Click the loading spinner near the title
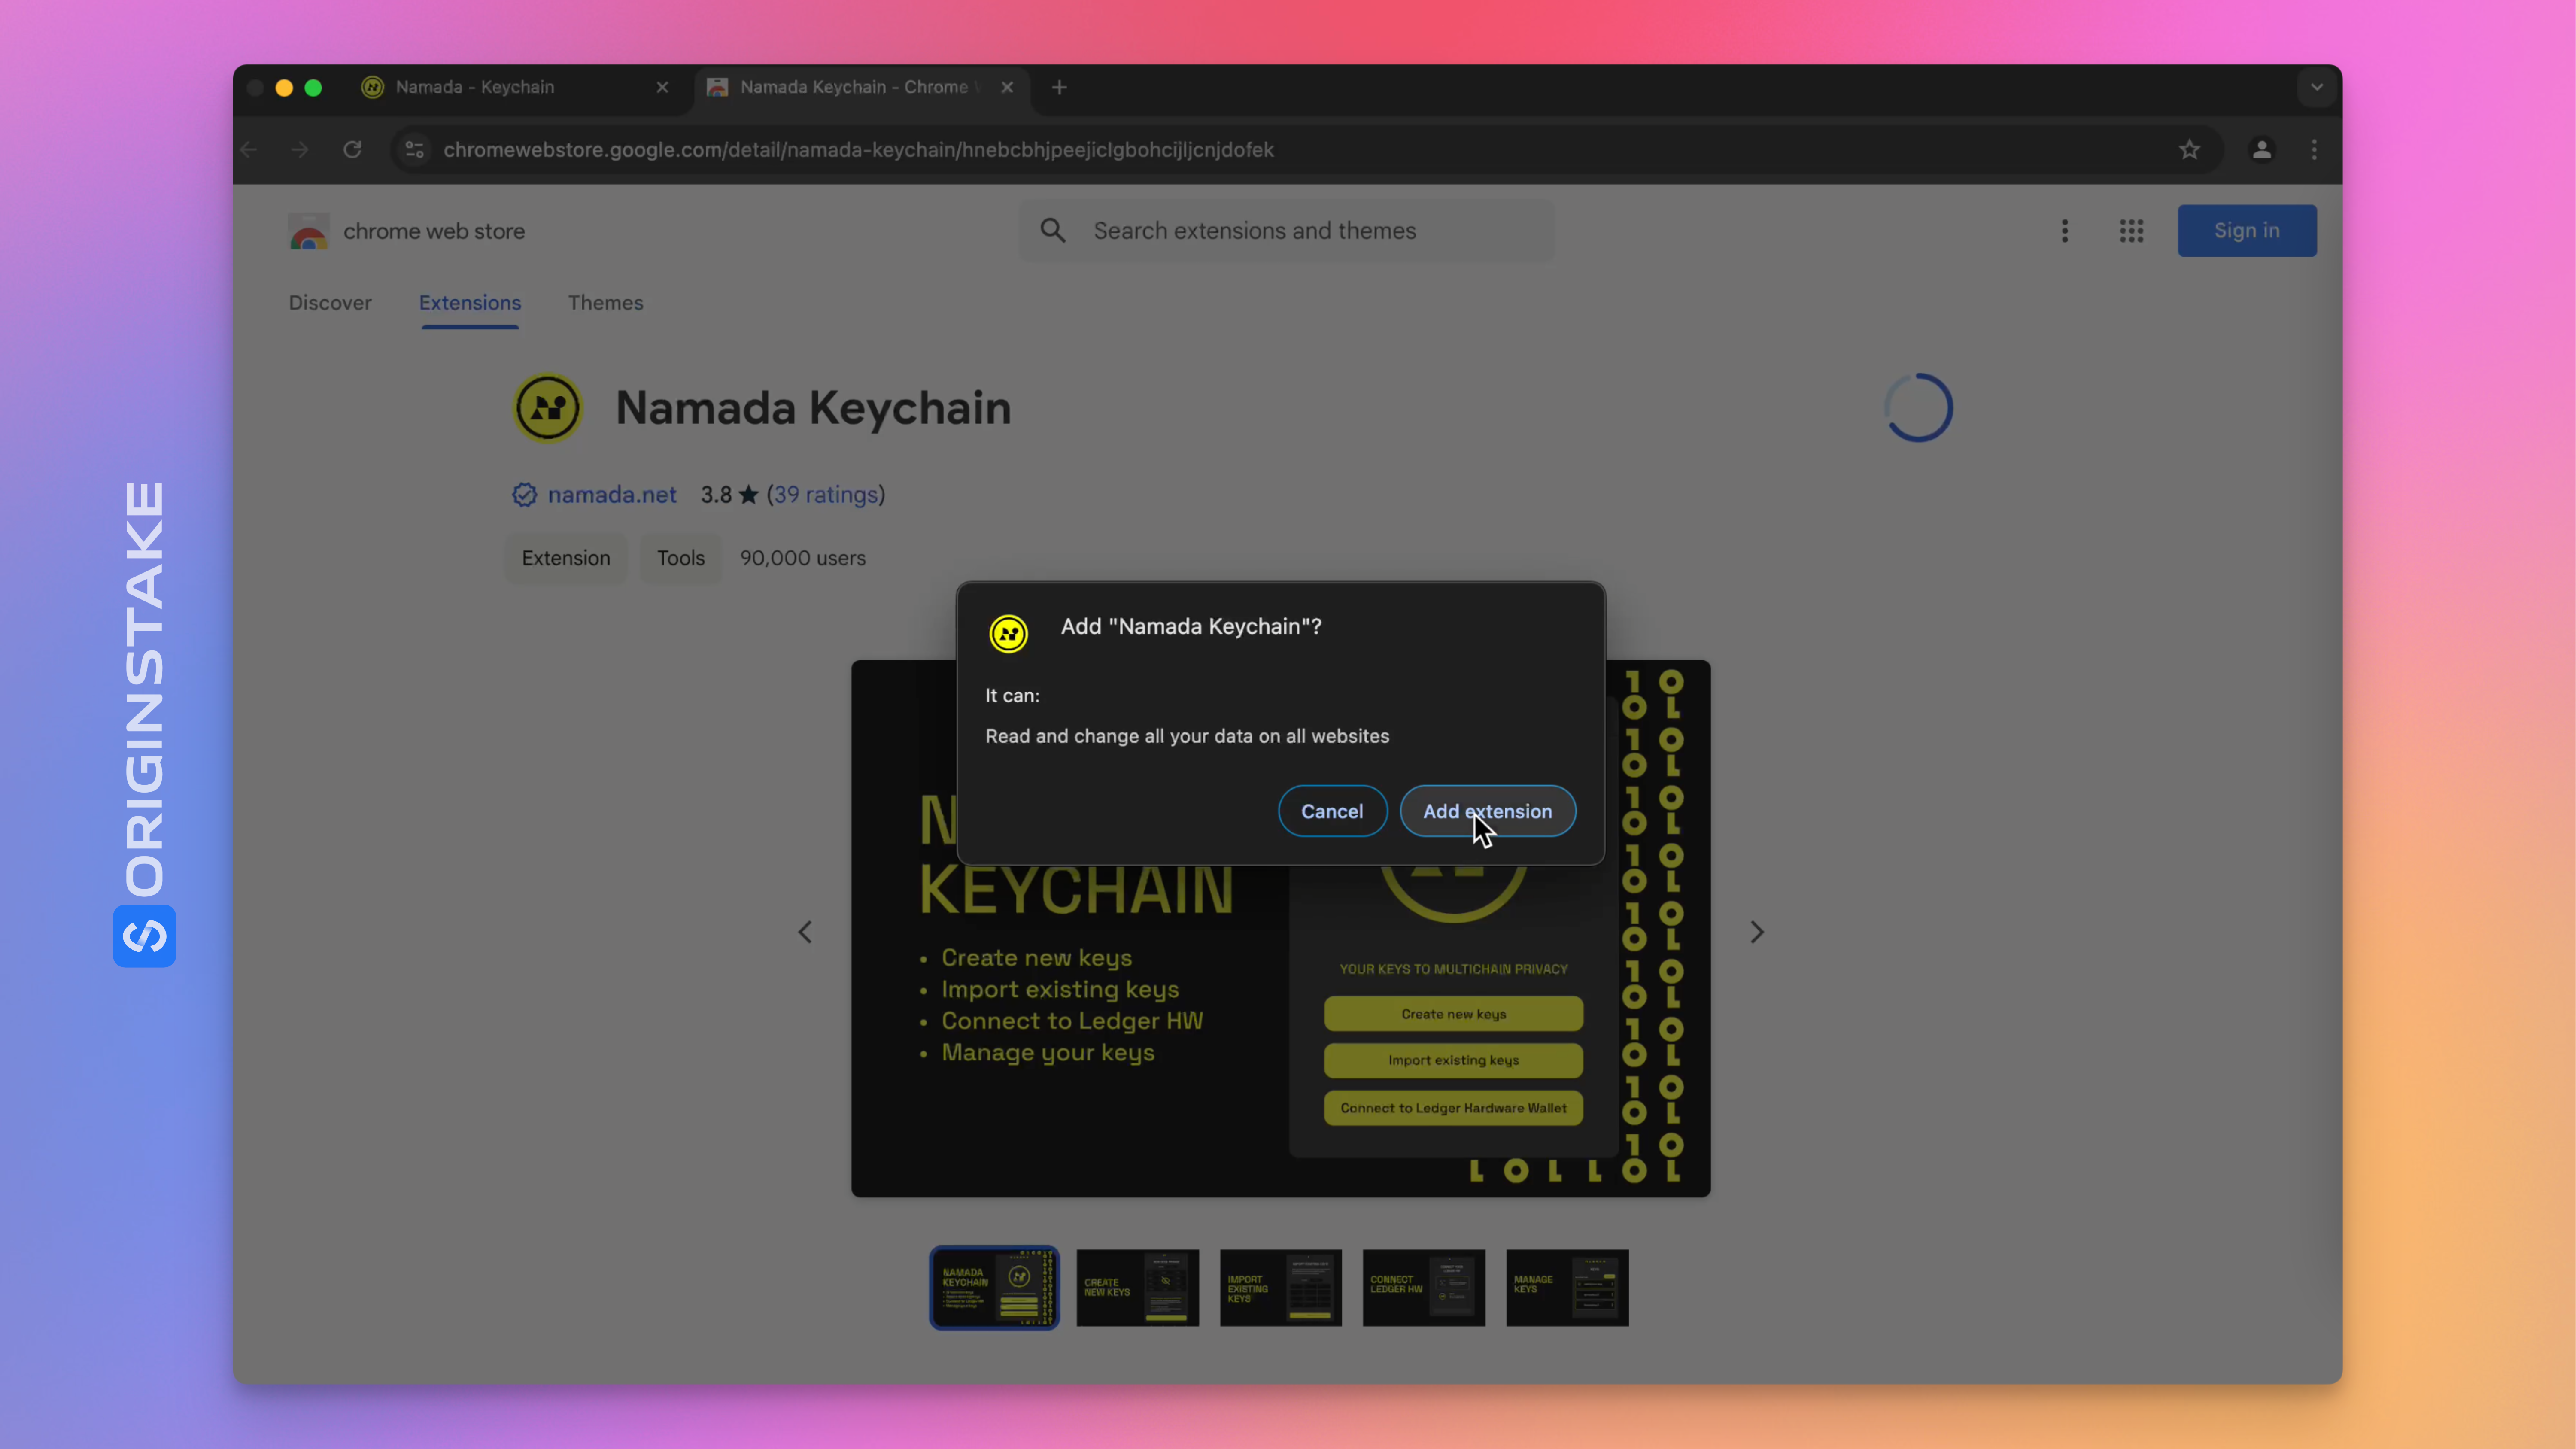Viewport: 2576px width, 1449px height. [1918, 407]
